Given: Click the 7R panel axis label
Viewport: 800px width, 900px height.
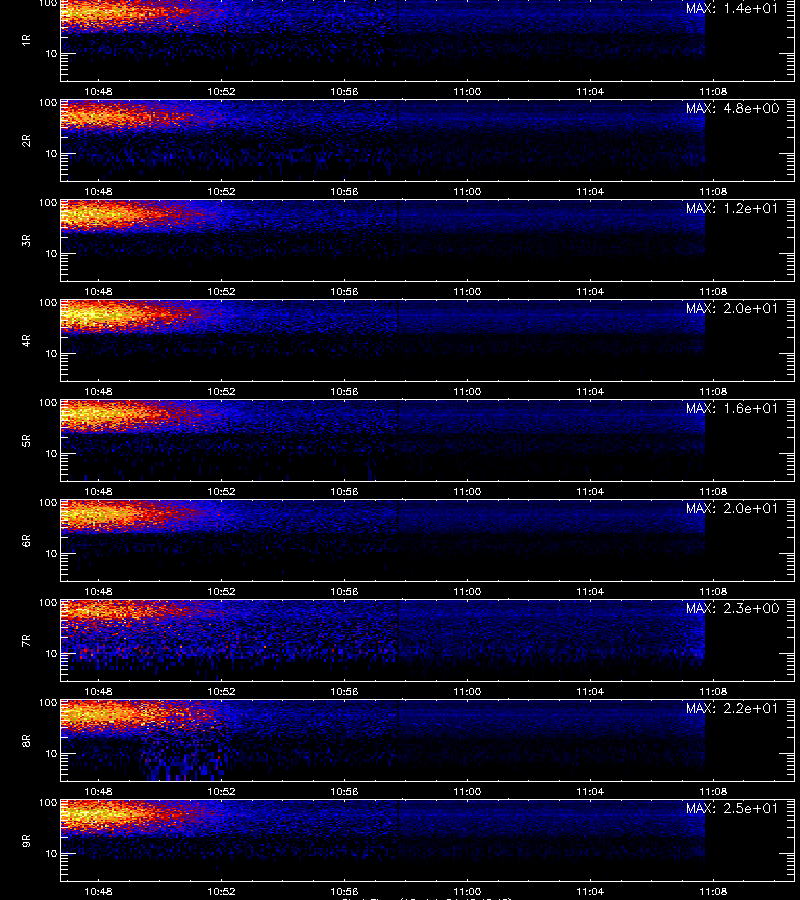Looking at the screenshot, I should click(x=26, y=641).
